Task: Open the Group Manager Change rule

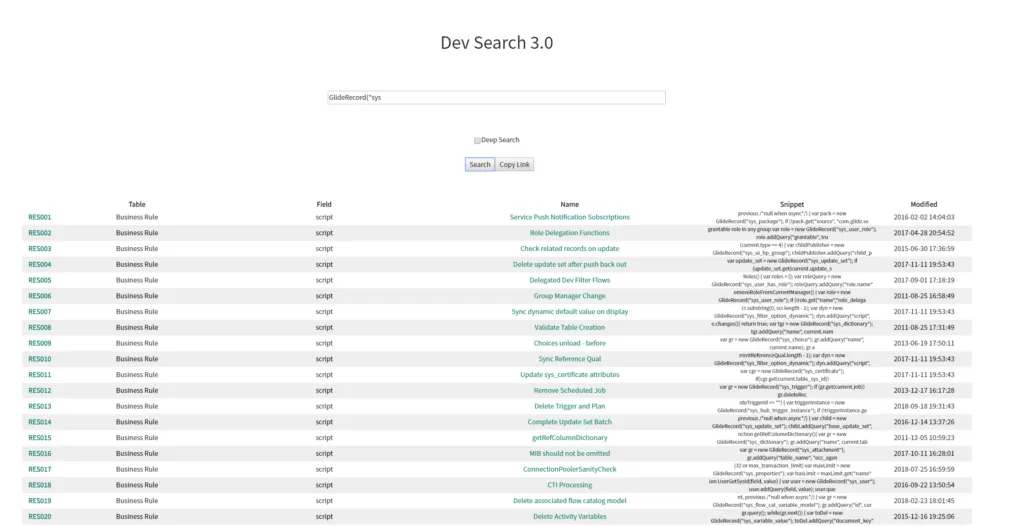Action: [569, 296]
